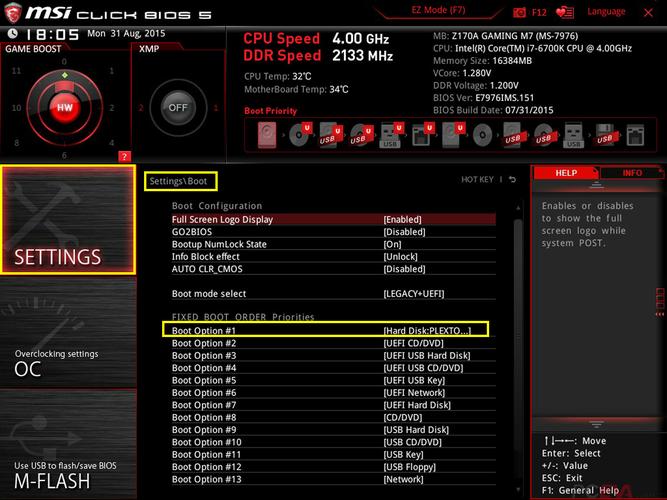Select the legacy CD/DVD boot priority icon
Image resolution: width=667 pixels, height=500 pixels.
point(482,135)
